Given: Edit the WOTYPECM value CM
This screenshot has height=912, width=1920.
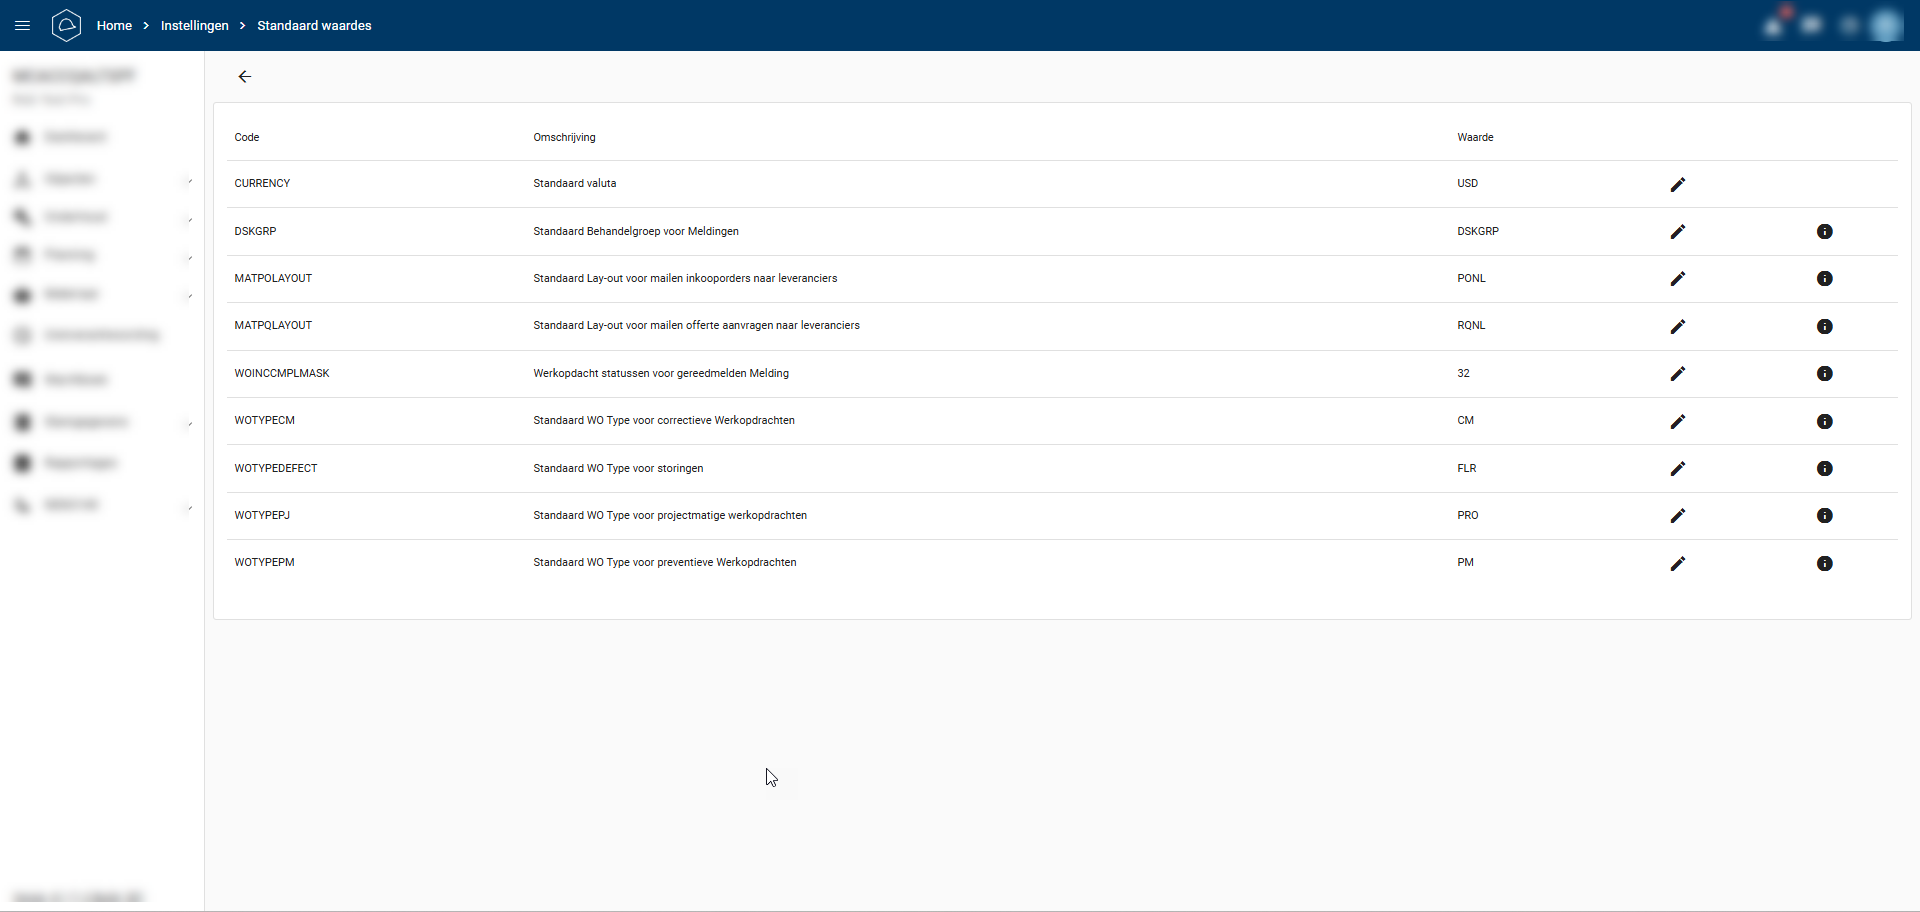Looking at the screenshot, I should (x=1677, y=422).
